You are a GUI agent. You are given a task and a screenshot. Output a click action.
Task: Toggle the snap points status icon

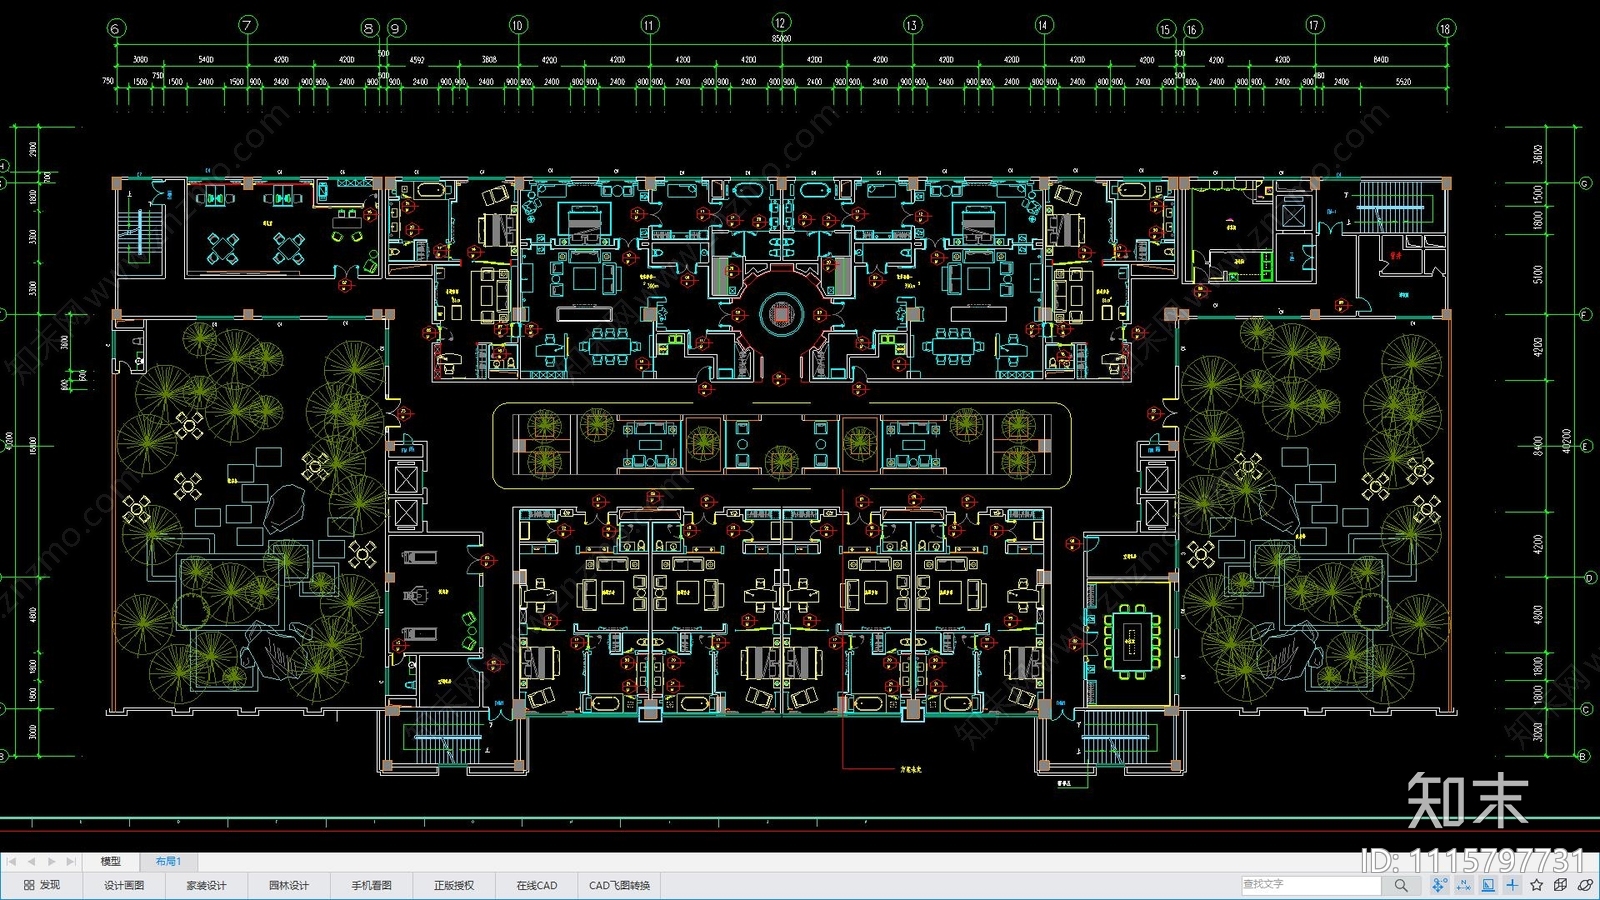[1439, 885]
